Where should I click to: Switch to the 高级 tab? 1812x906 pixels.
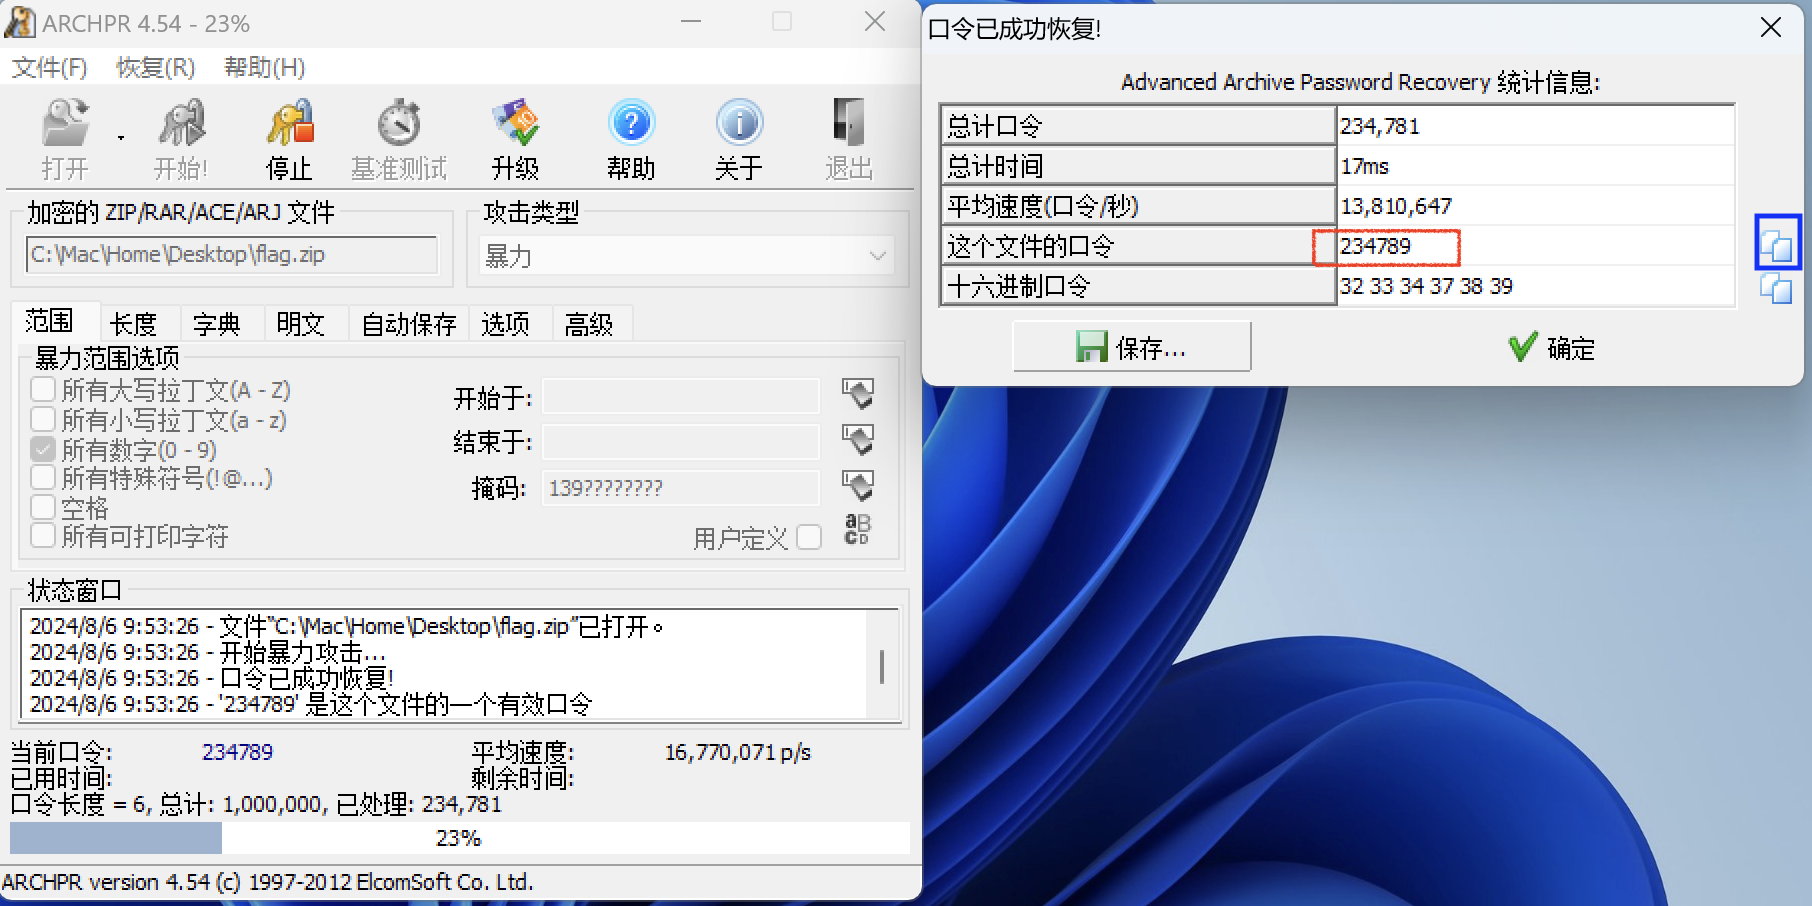[x=589, y=324]
